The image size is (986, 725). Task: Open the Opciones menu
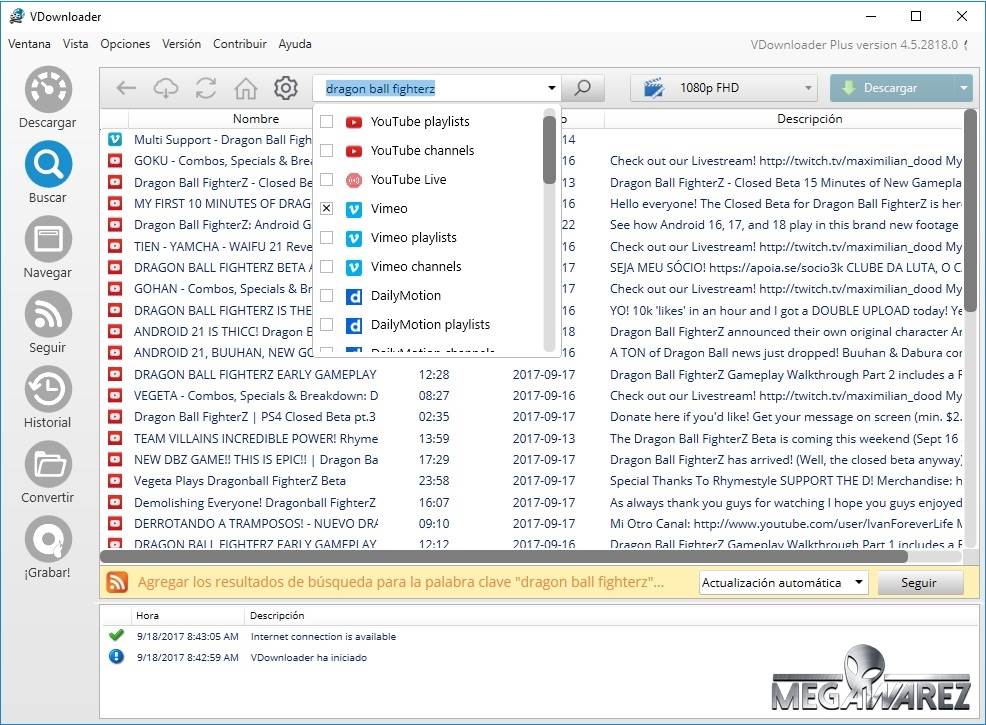[125, 44]
